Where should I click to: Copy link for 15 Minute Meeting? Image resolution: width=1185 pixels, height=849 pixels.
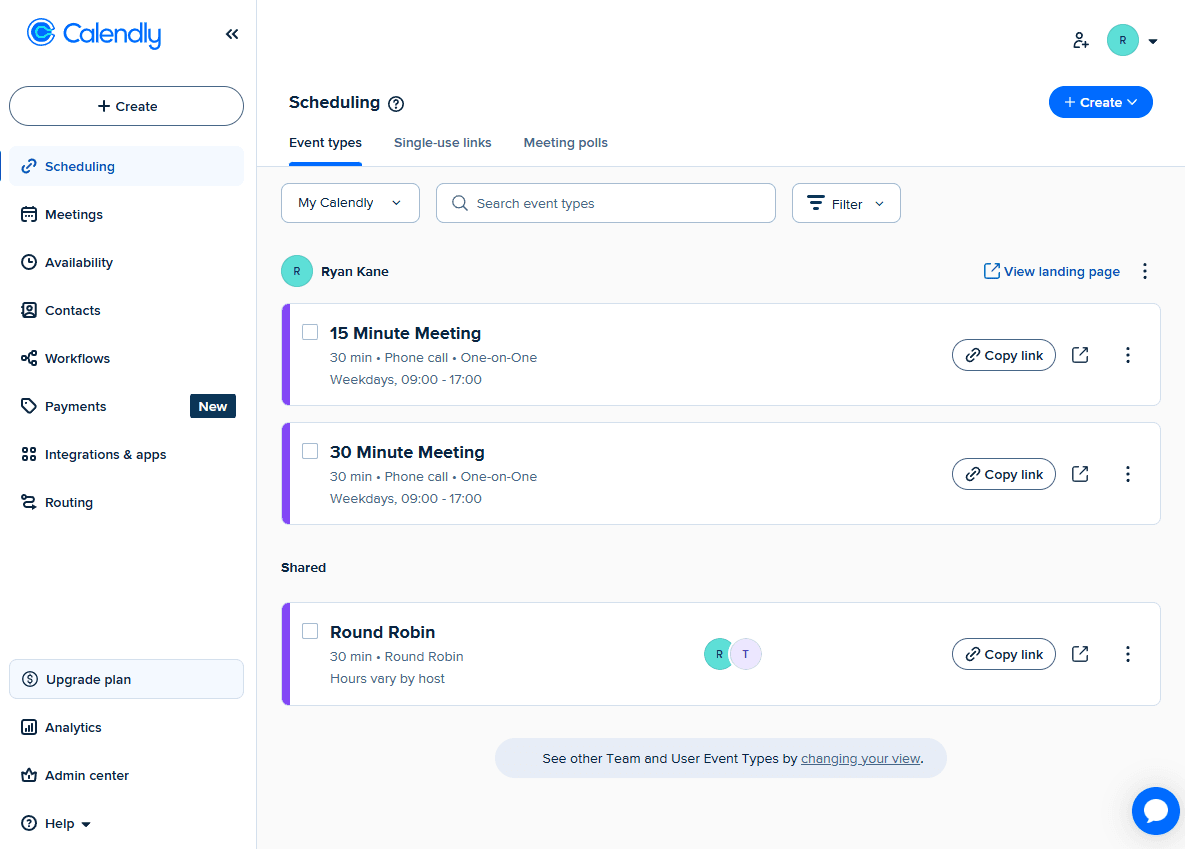click(1004, 355)
